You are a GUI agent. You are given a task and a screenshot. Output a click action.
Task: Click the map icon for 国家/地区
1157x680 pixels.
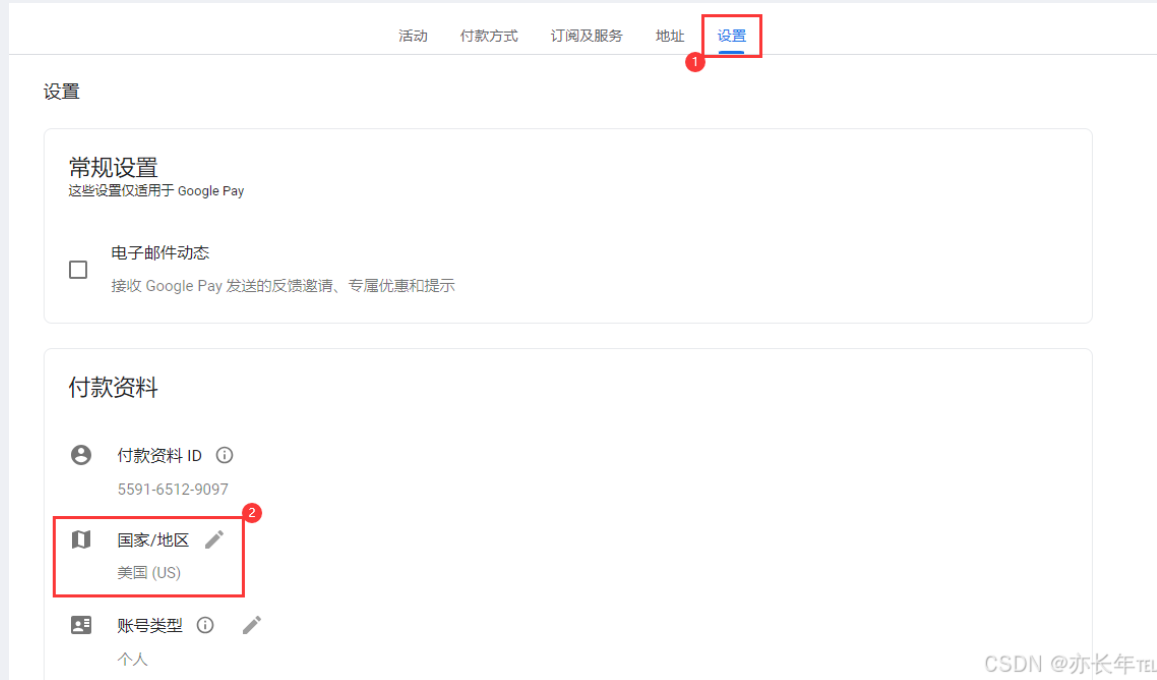click(81, 540)
